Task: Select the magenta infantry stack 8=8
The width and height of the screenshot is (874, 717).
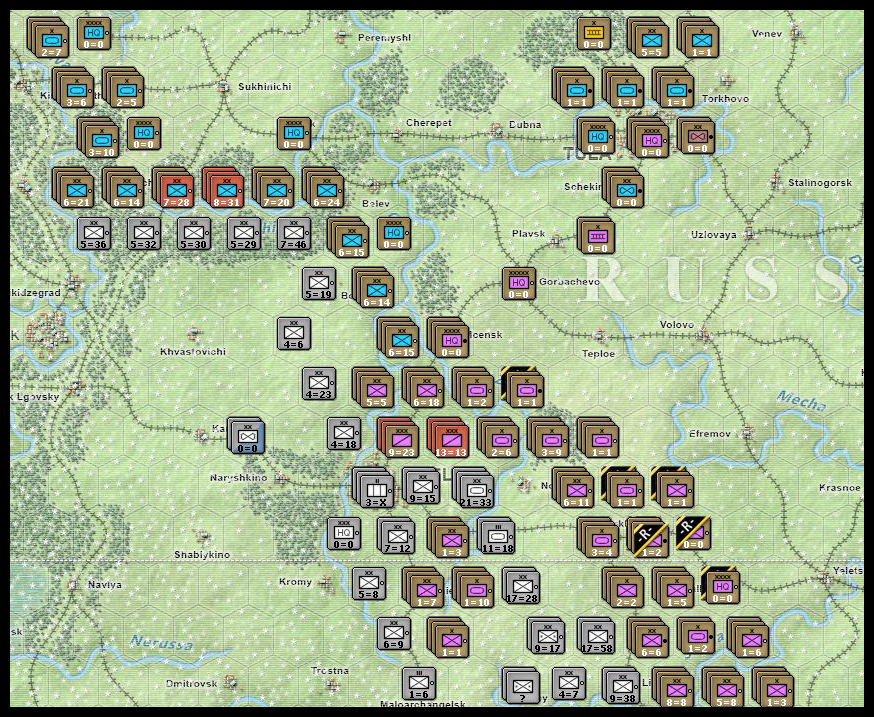Action: [677, 691]
